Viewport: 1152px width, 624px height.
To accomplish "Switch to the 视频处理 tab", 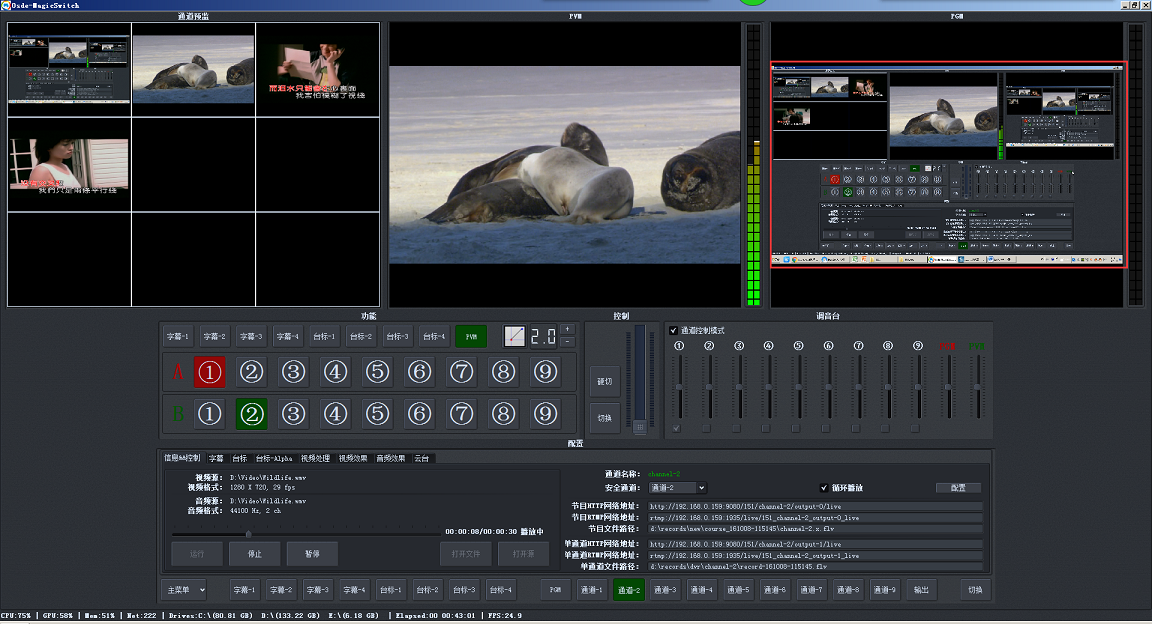I will coord(315,459).
